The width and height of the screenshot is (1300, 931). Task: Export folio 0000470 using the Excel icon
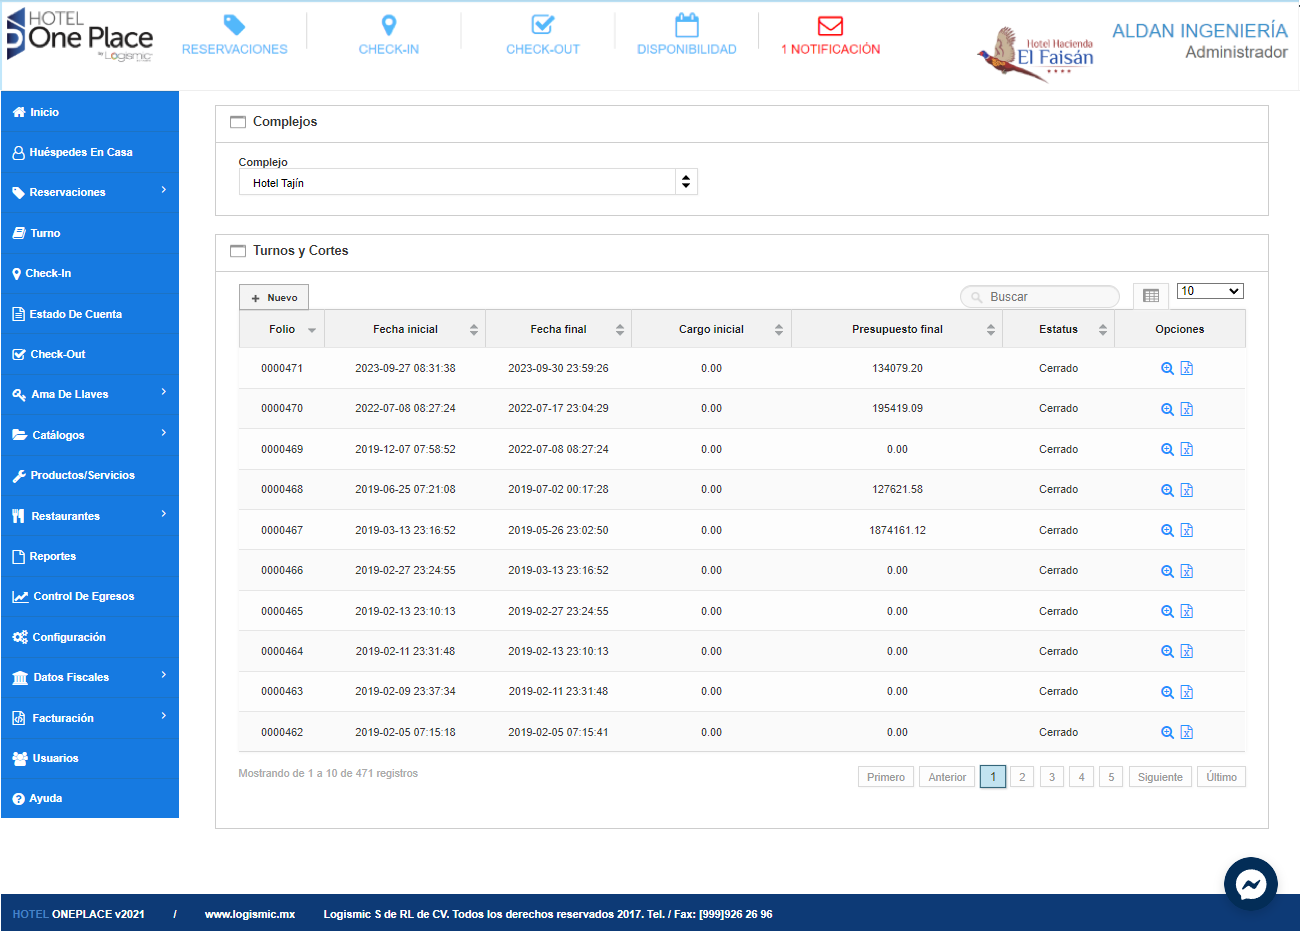pos(1187,409)
